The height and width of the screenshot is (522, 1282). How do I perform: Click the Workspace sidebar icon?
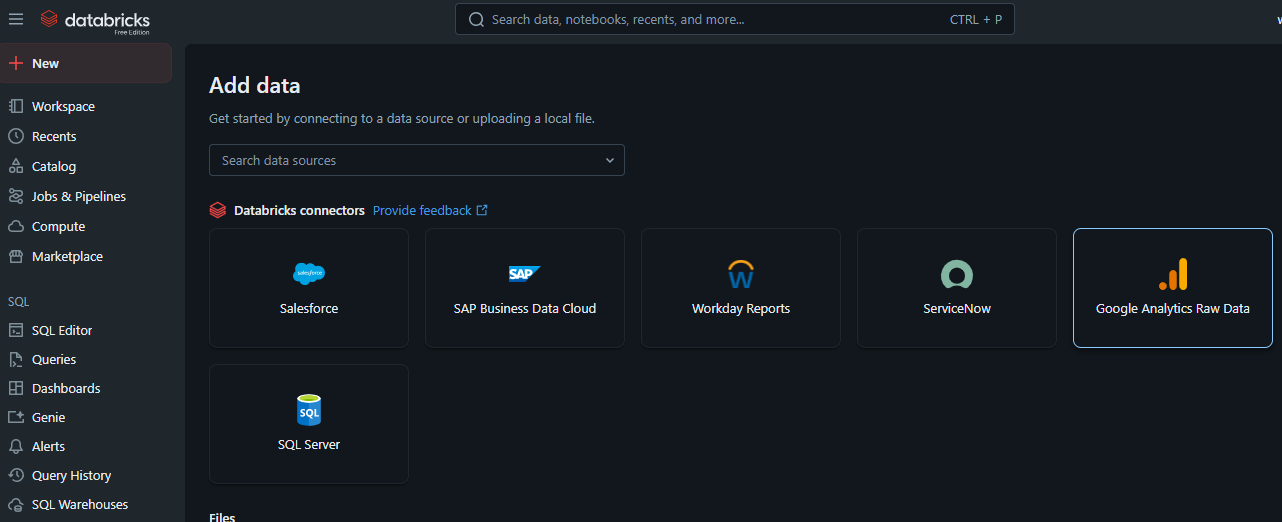16,106
